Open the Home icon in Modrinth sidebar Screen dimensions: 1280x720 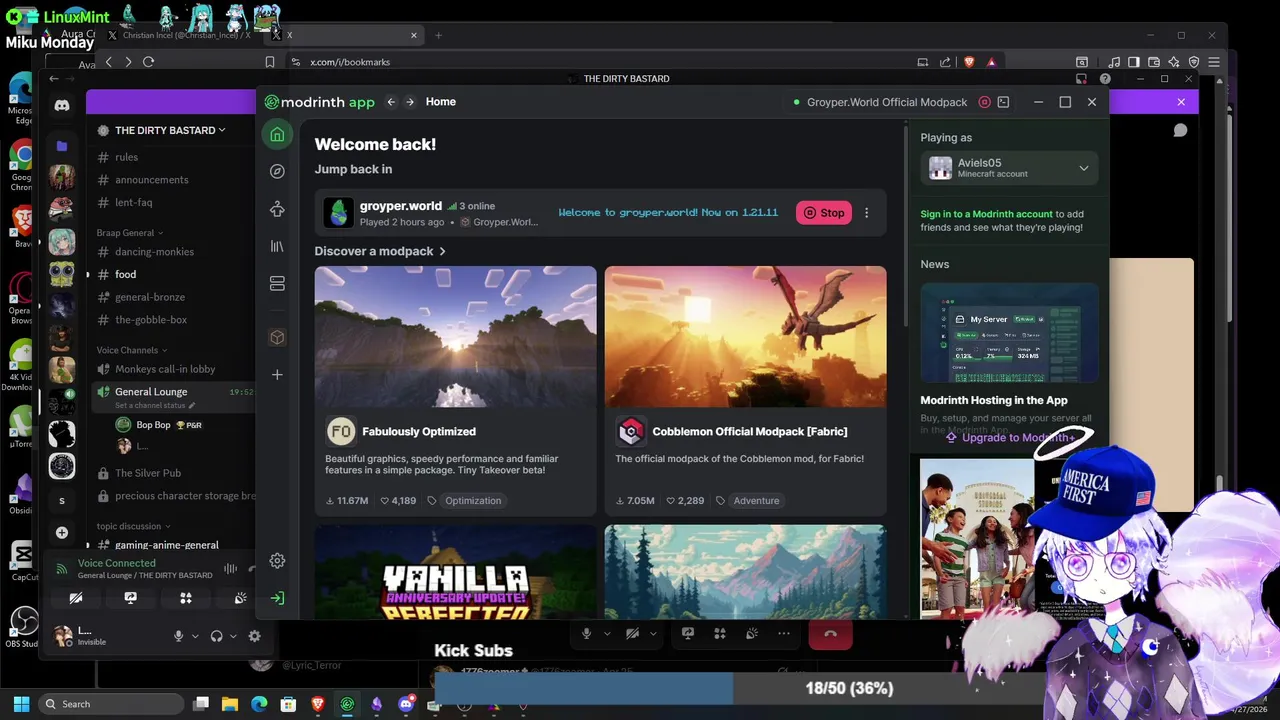coord(277,134)
